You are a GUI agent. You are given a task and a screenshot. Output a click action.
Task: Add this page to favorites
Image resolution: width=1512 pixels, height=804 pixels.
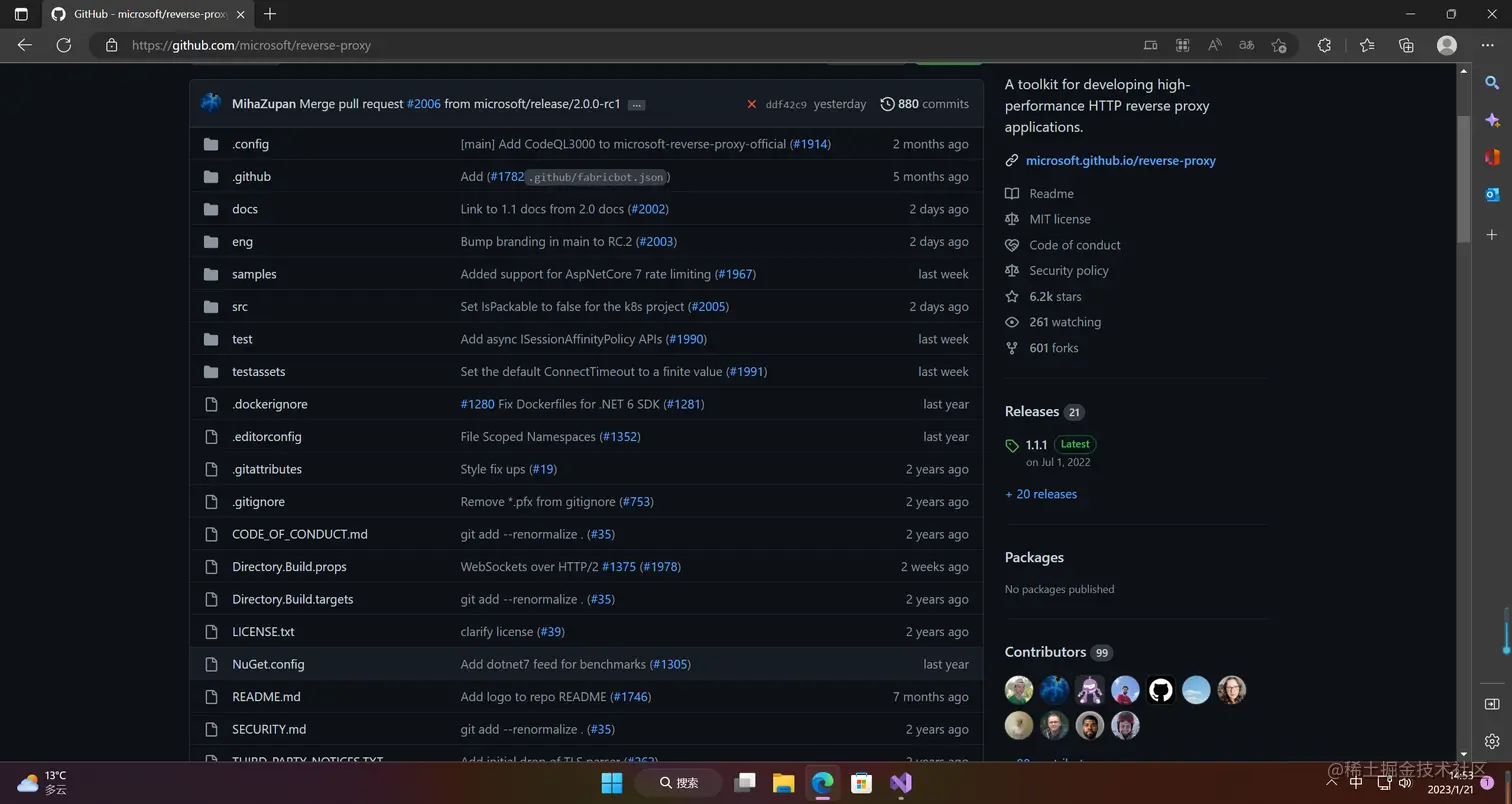(x=1279, y=45)
